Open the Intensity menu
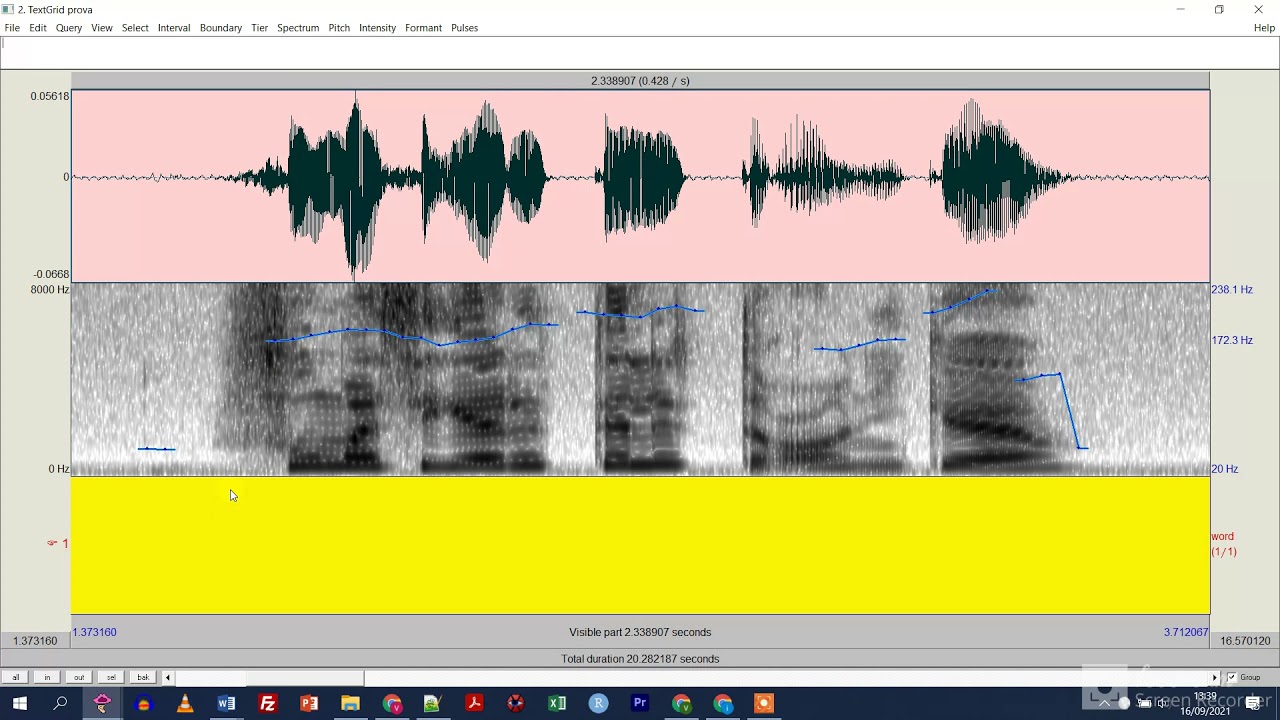Screen dimensions: 1280x720 (378, 28)
